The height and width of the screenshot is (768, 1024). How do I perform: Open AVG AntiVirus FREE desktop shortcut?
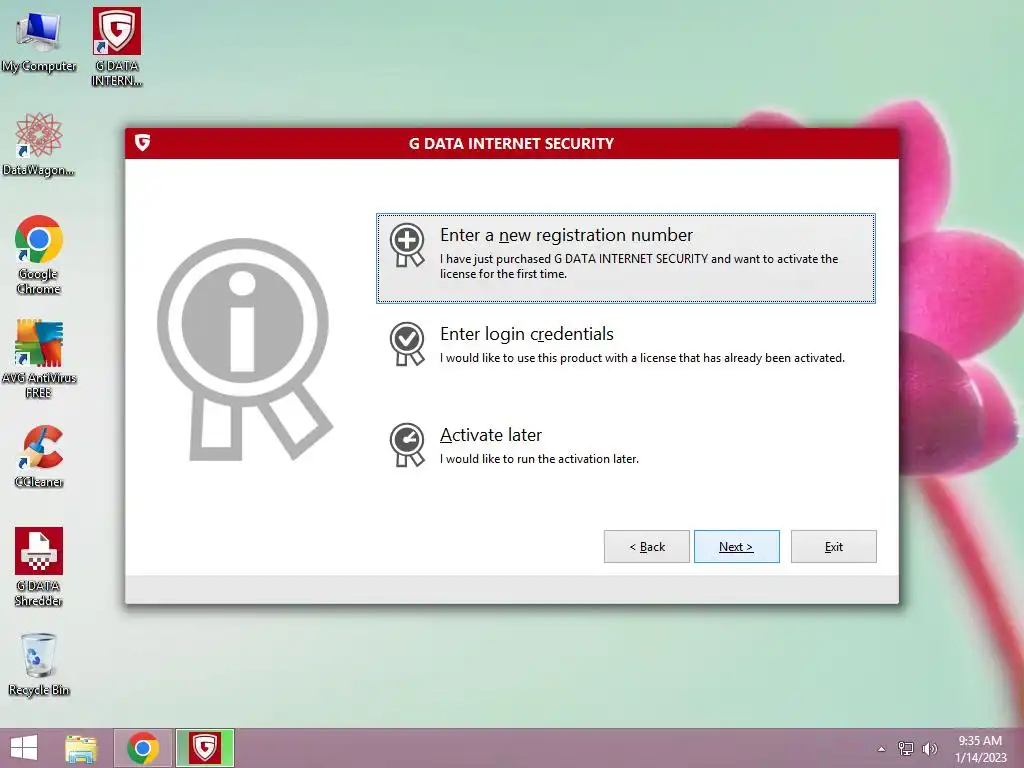coord(39,359)
